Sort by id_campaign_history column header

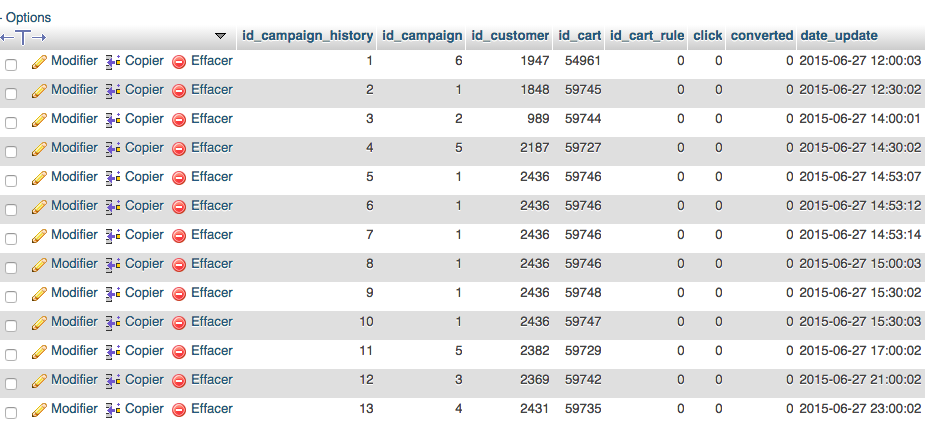[307, 36]
